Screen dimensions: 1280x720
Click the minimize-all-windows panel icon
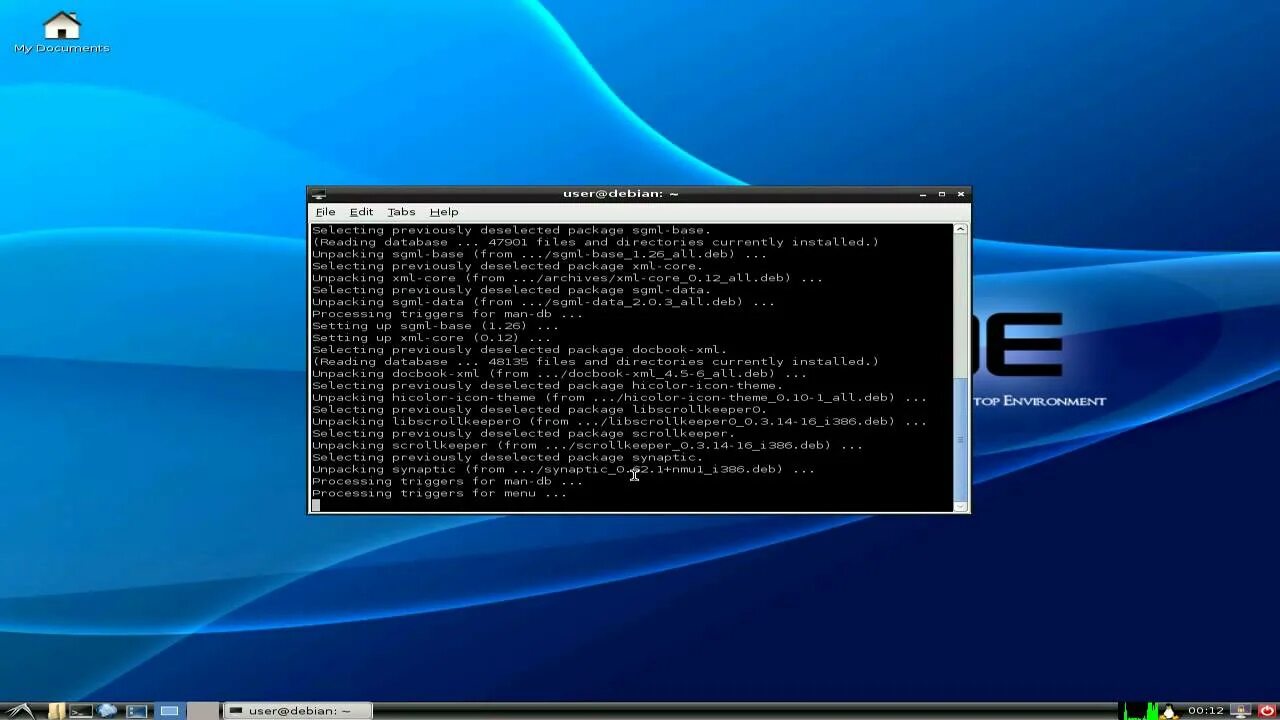[137, 711]
